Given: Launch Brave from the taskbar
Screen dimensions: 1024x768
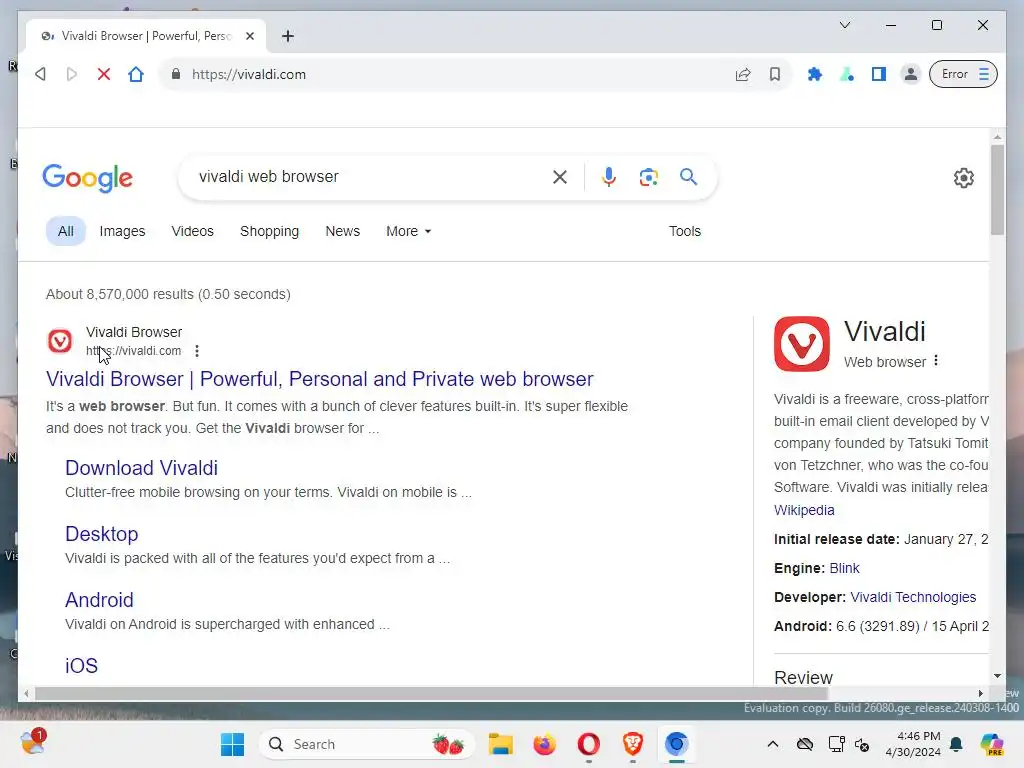Looking at the screenshot, I should [x=632, y=744].
